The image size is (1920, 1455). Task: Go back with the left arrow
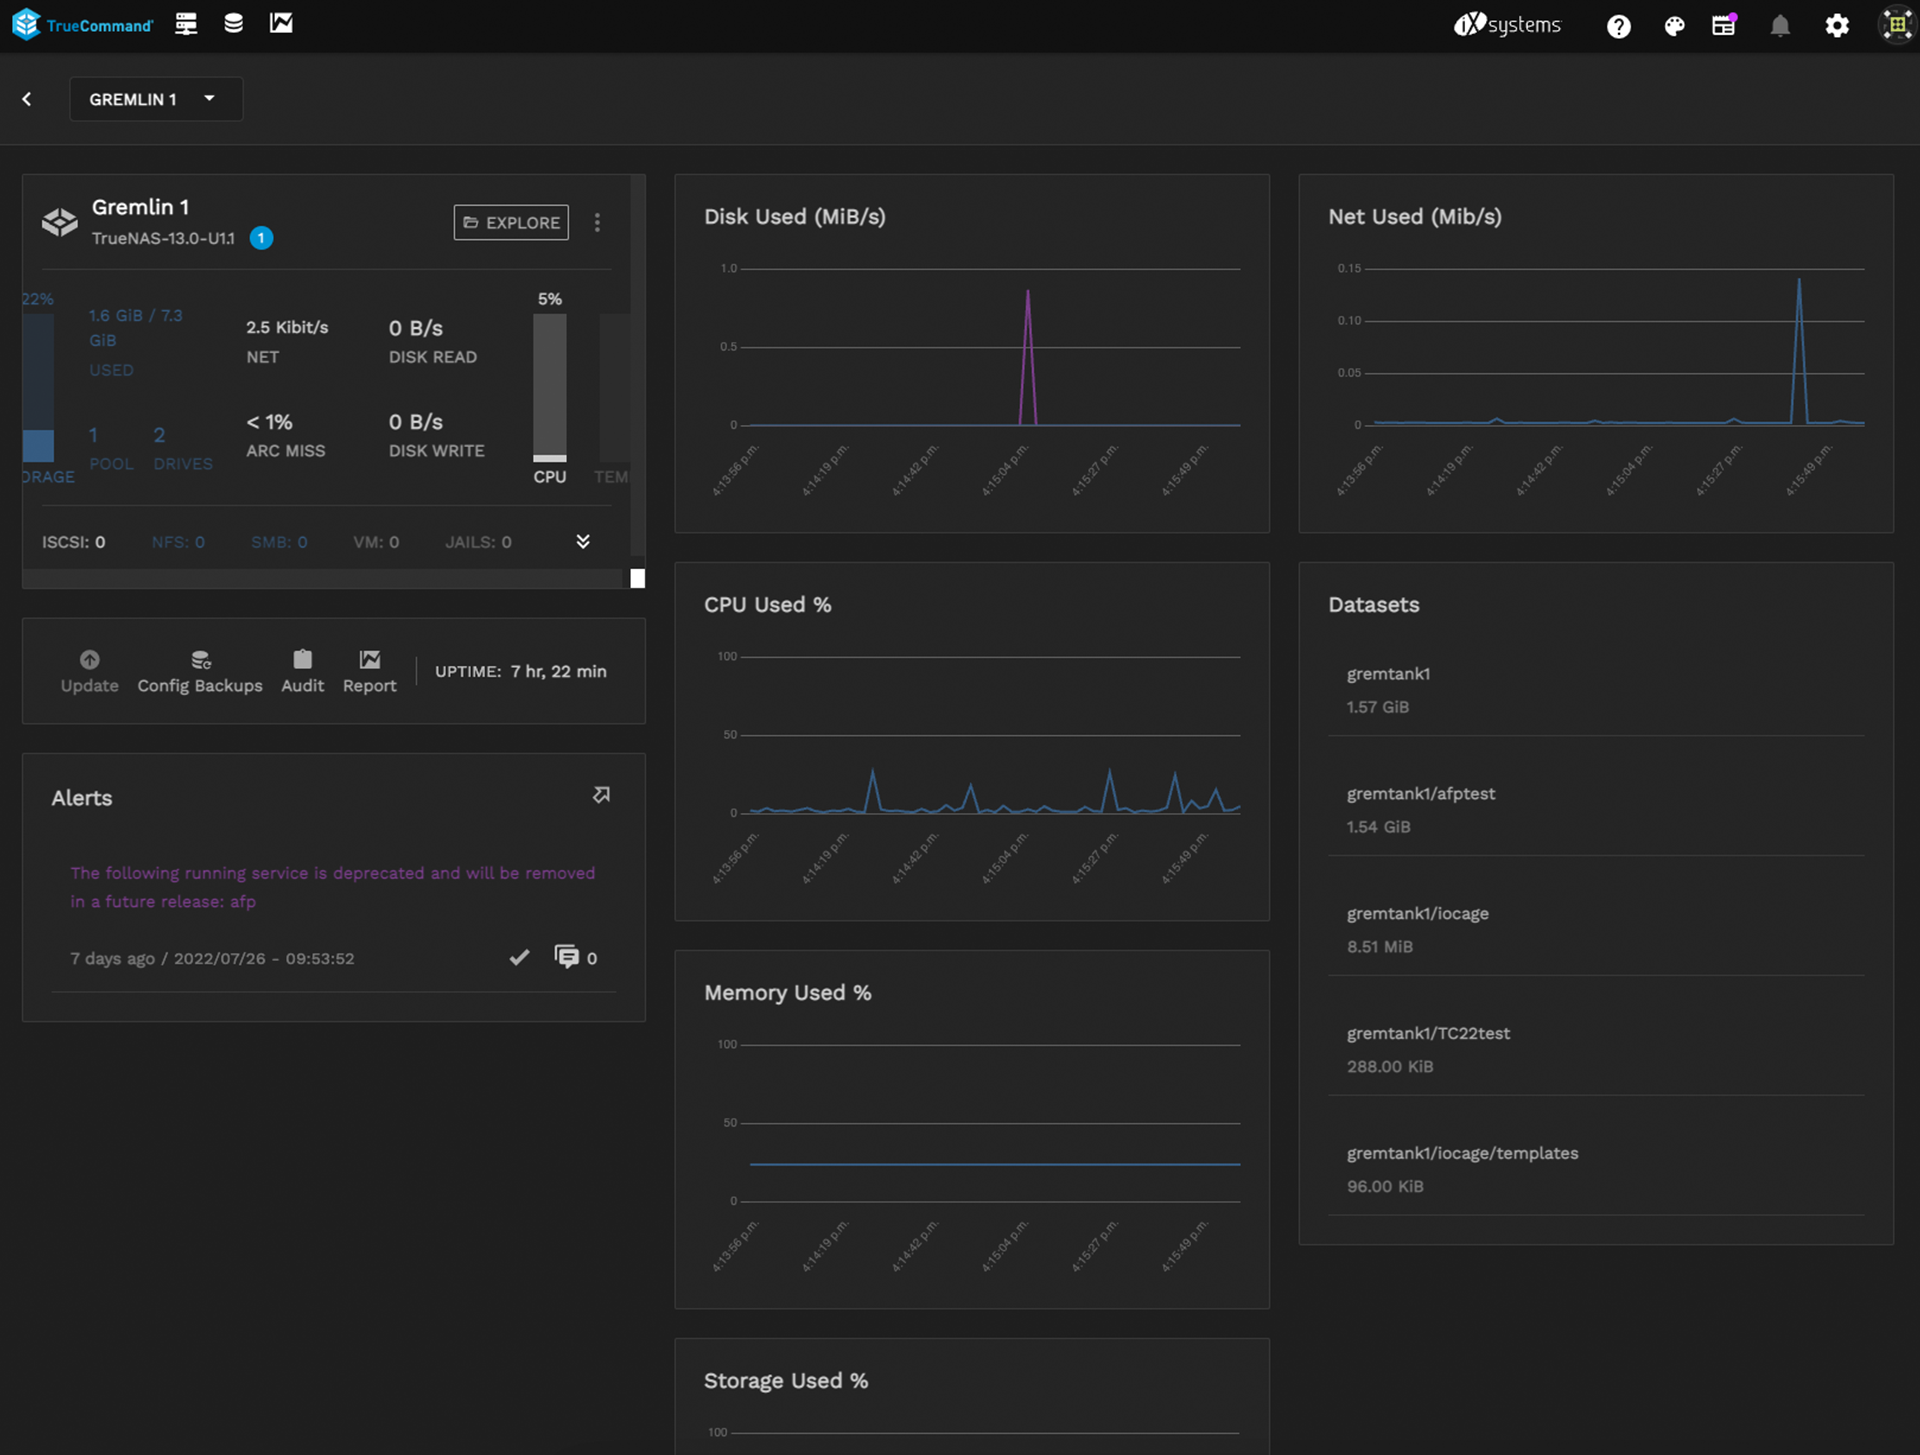point(27,99)
